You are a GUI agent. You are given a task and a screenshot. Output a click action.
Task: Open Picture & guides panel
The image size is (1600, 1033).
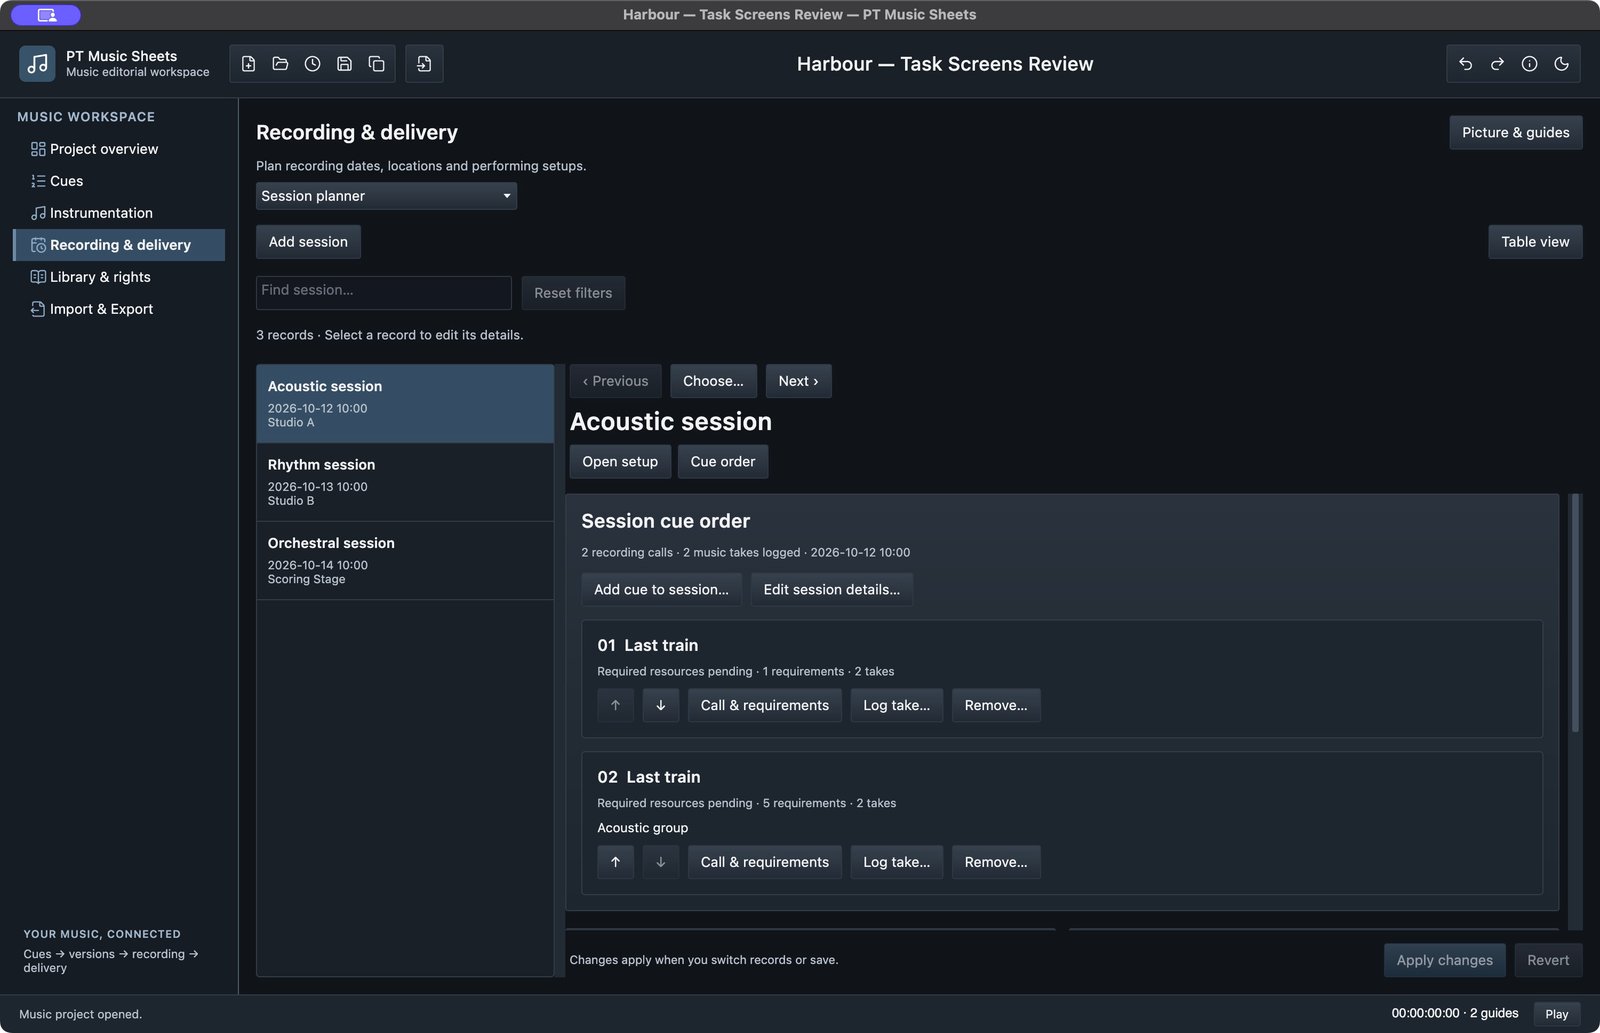[x=1516, y=133]
